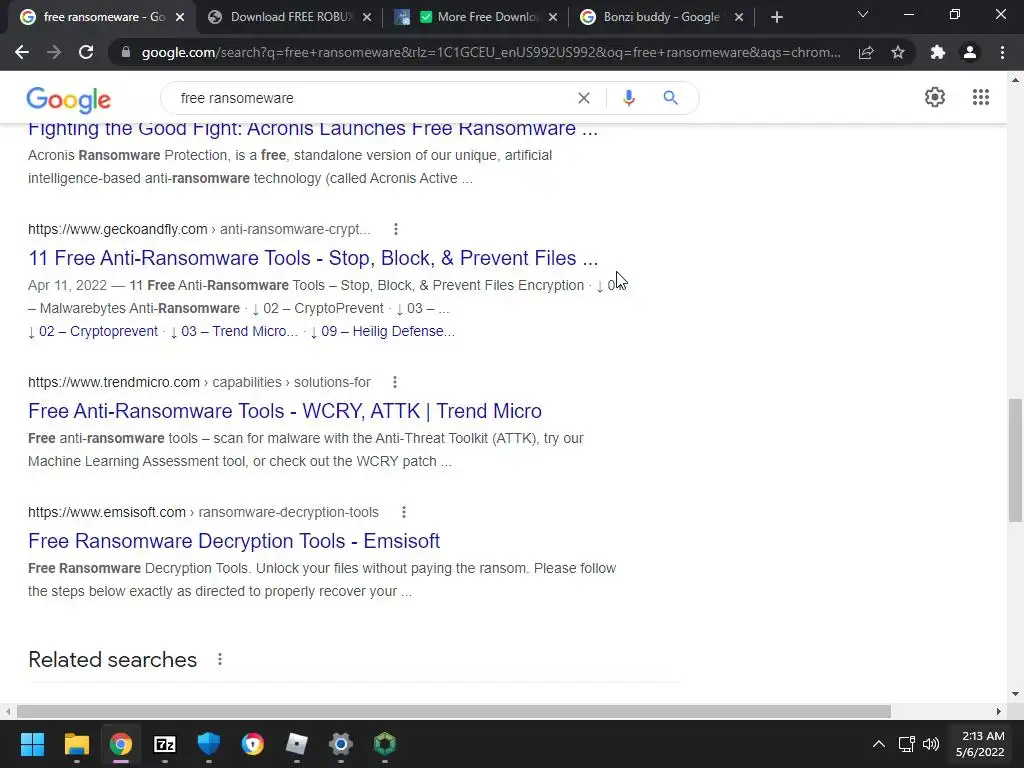Viewport: 1024px width, 768px height.
Task: Submit search with magnifier icon
Action: coord(670,98)
